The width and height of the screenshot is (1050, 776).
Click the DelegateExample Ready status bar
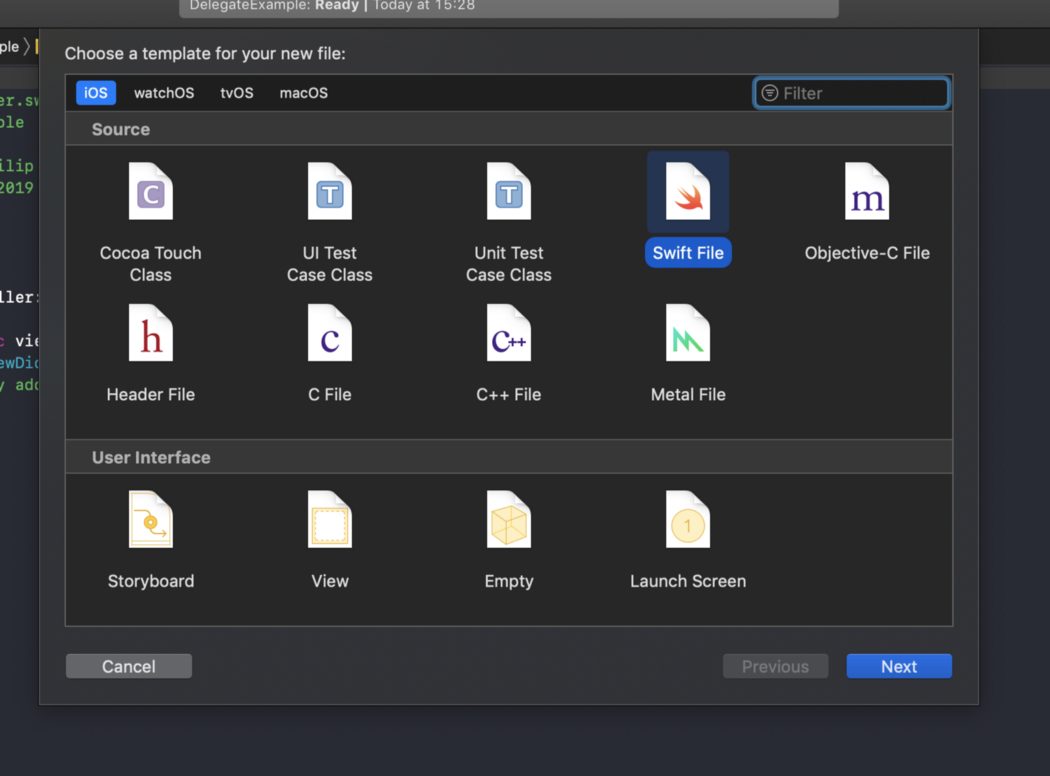[x=509, y=7]
